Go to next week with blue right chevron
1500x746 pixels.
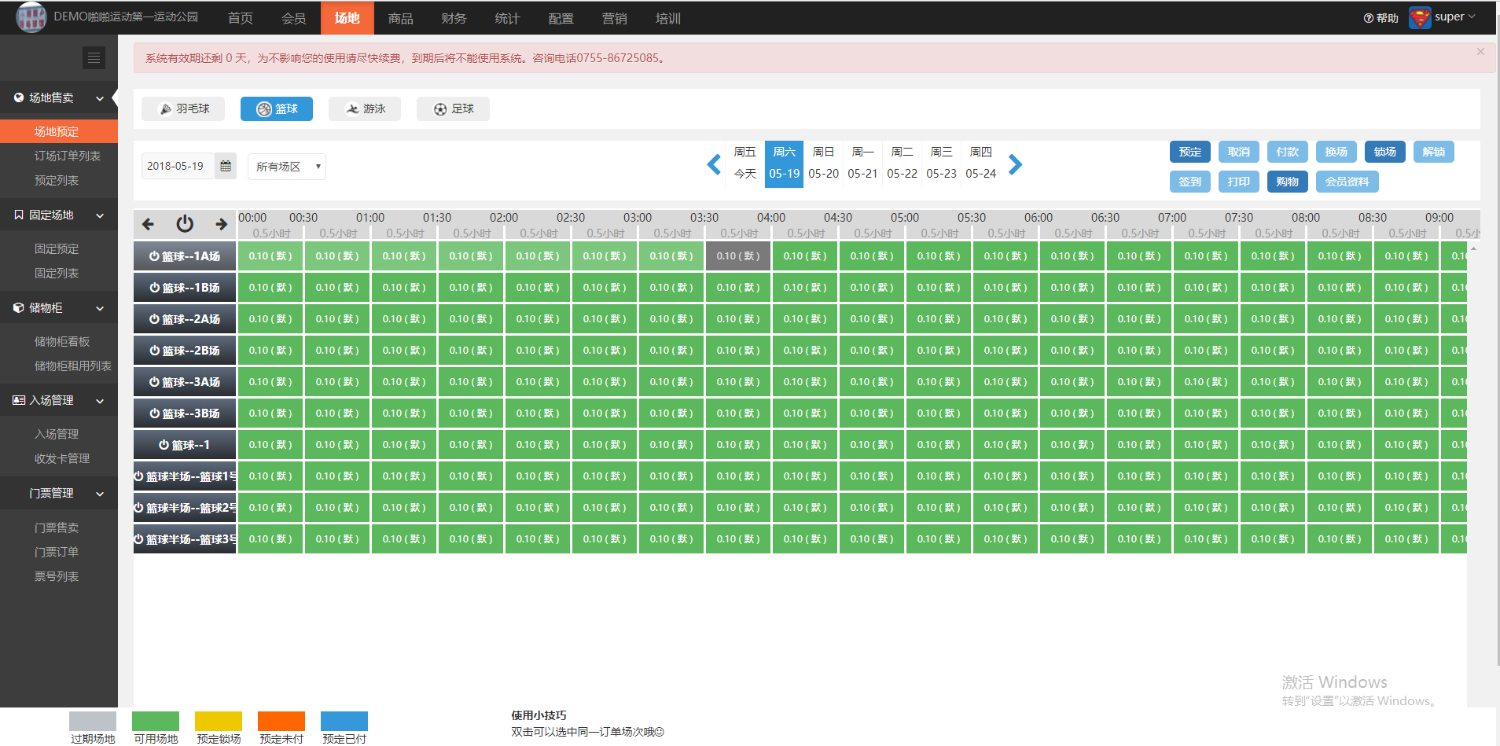click(x=1015, y=165)
